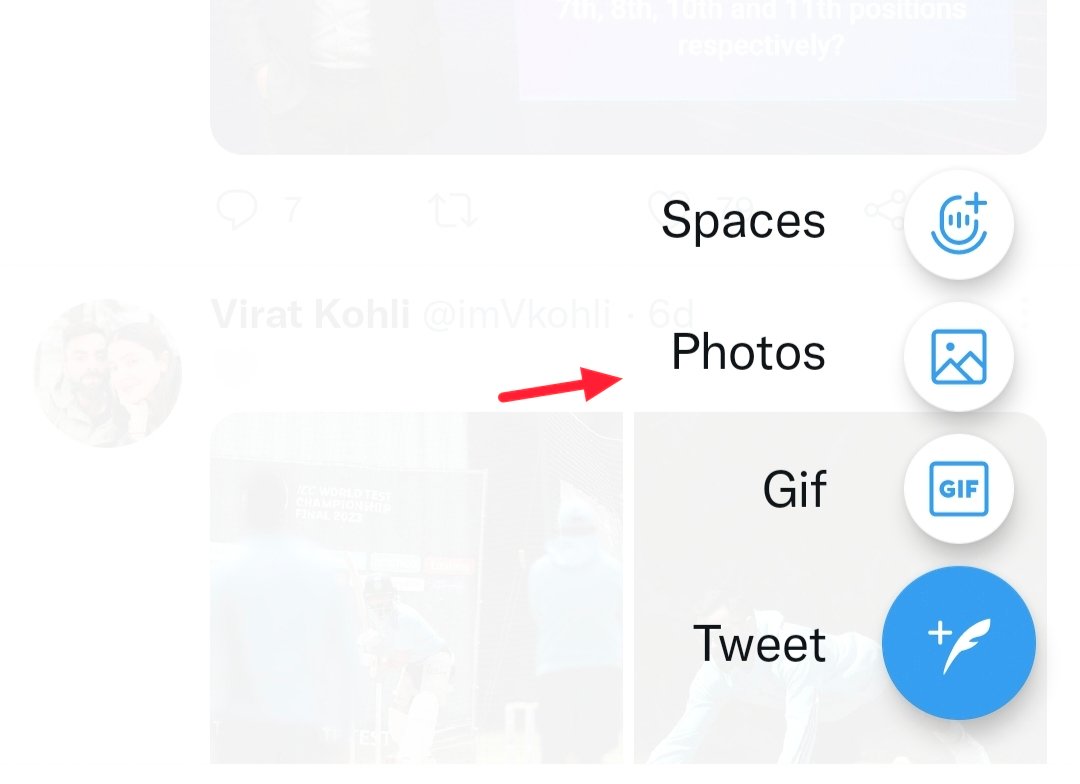This screenshot has height=784, width=1080.
Task: Choose the Tweet text label
Action: [x=759, y=643]
